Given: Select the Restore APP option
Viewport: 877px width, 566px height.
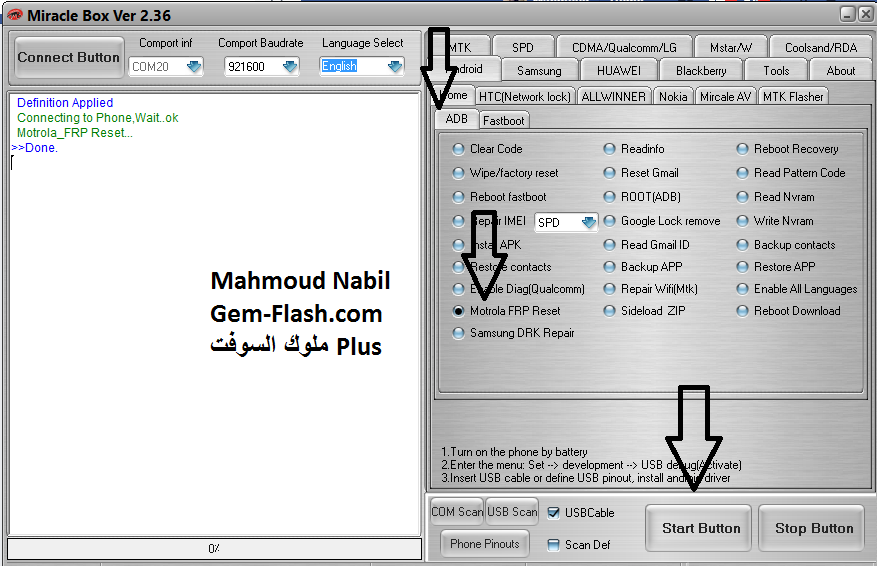Looking at the screenshot, I should 742,267.
